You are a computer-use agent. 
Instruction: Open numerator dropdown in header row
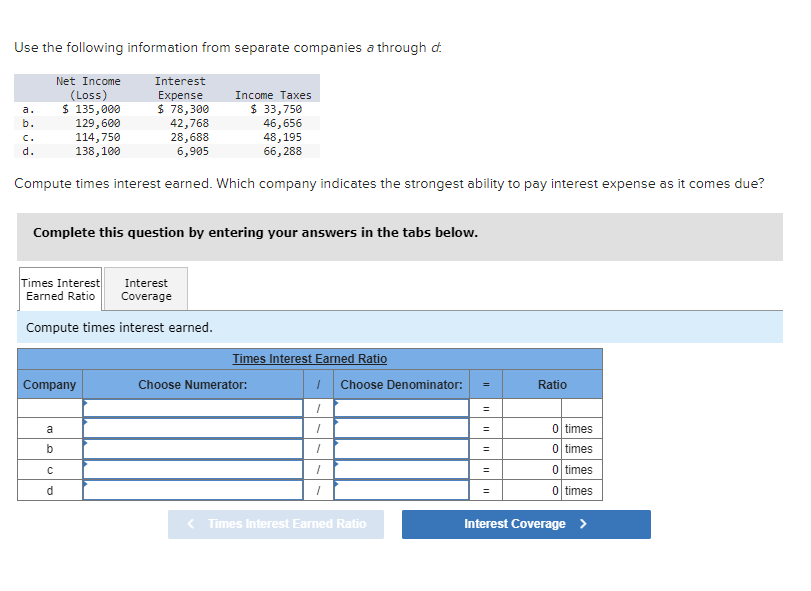coord(193,408)
